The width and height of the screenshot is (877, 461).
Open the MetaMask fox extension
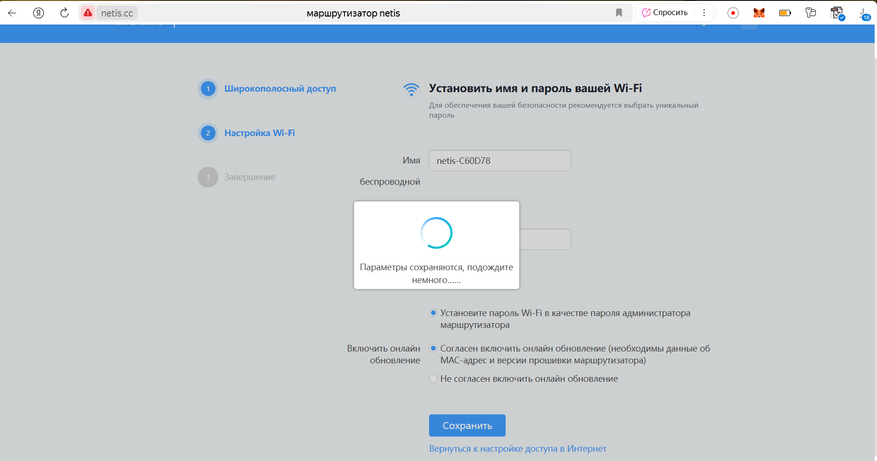(758, 13)
